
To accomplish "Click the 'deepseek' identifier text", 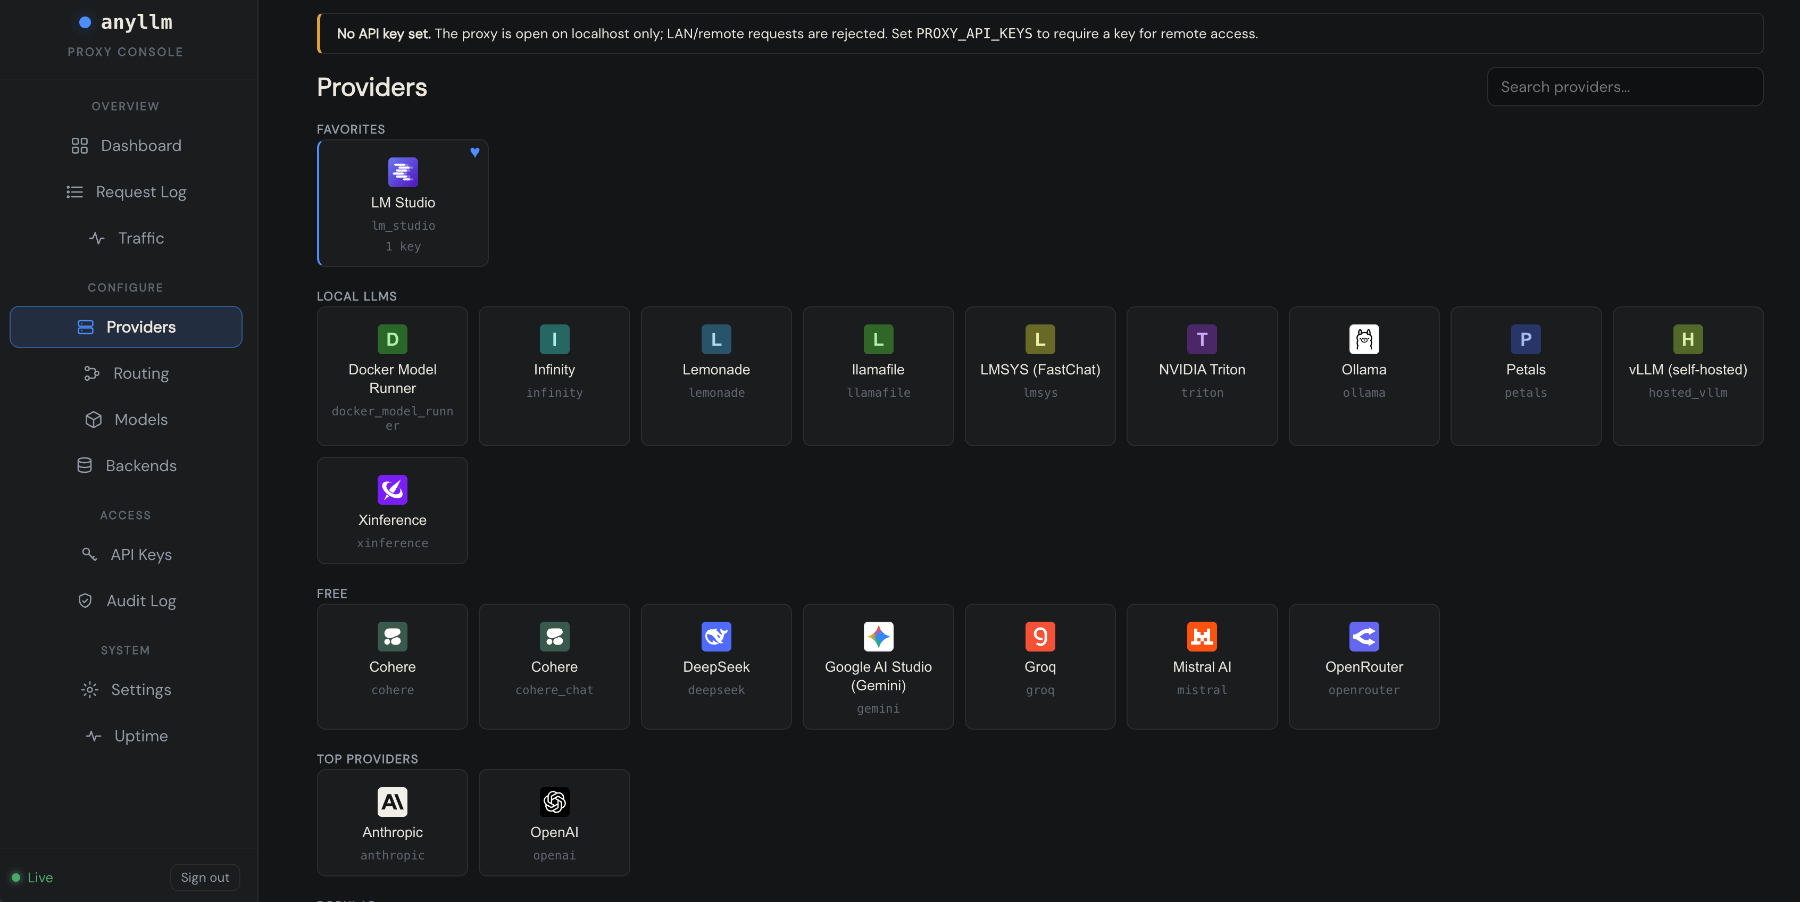I will coord(716,690).
